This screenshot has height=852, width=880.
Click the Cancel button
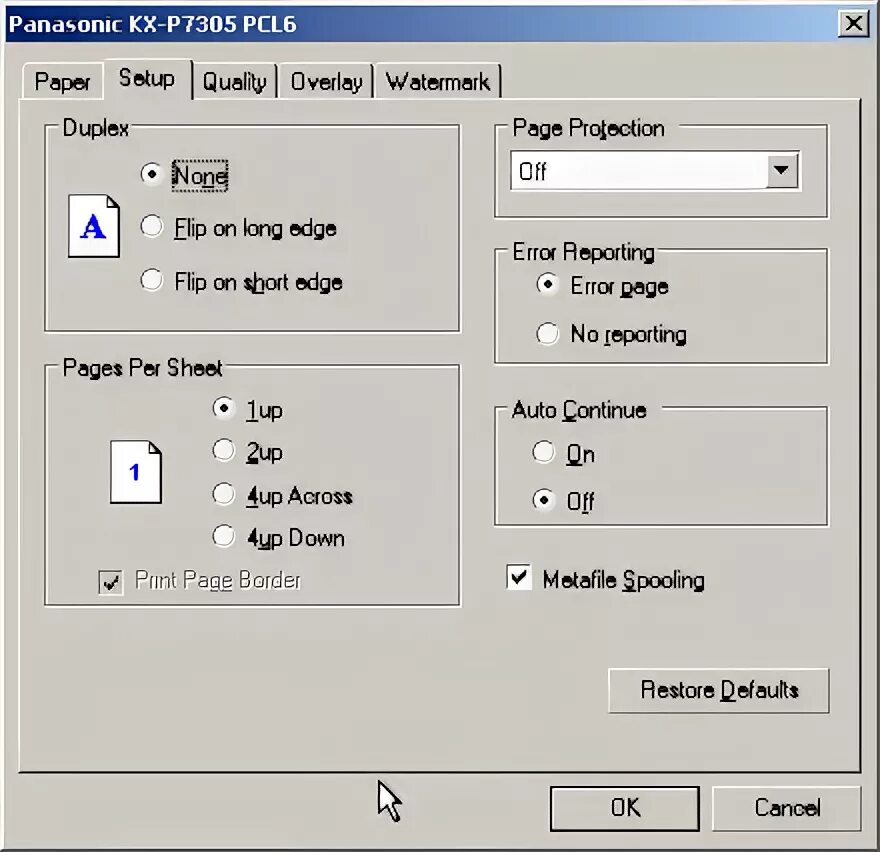[x=787, y=808]
